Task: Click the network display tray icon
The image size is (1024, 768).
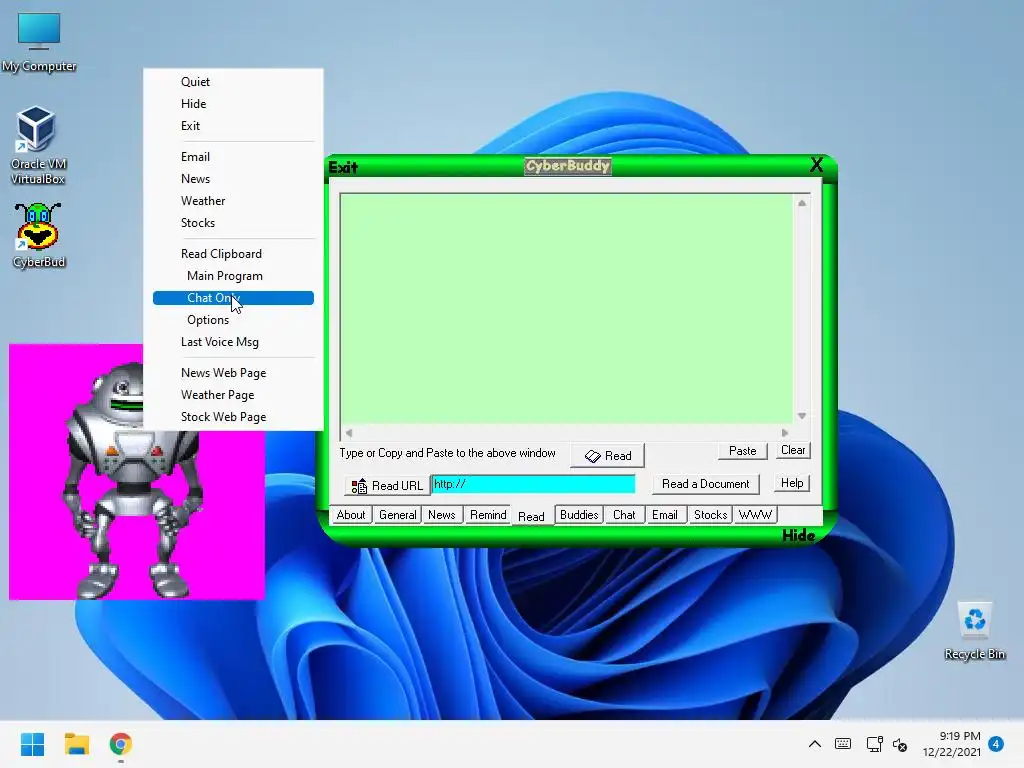Action: coord(874,744)
